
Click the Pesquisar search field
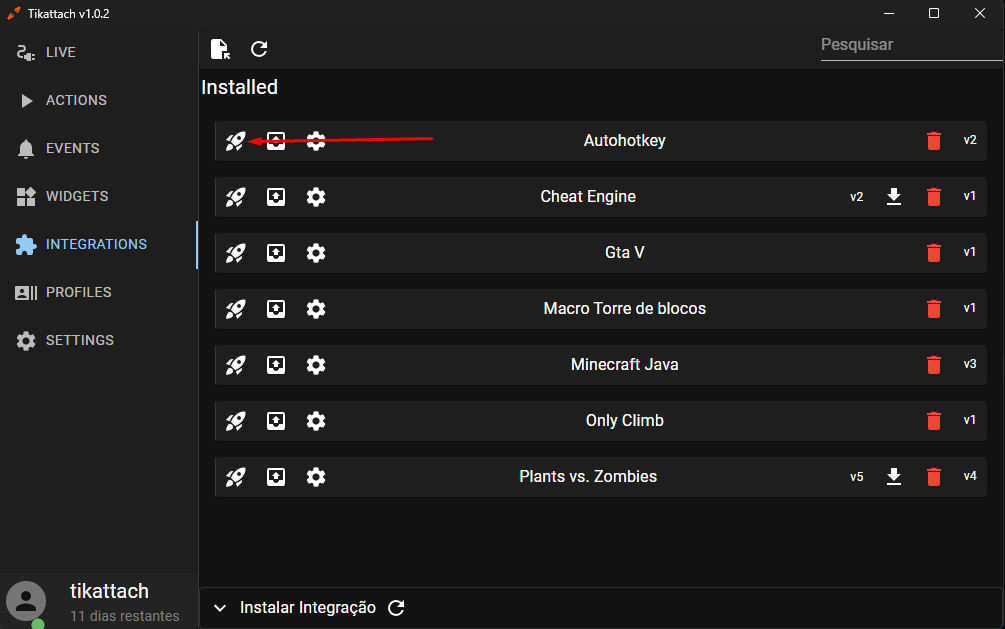(x=911, y=45)
